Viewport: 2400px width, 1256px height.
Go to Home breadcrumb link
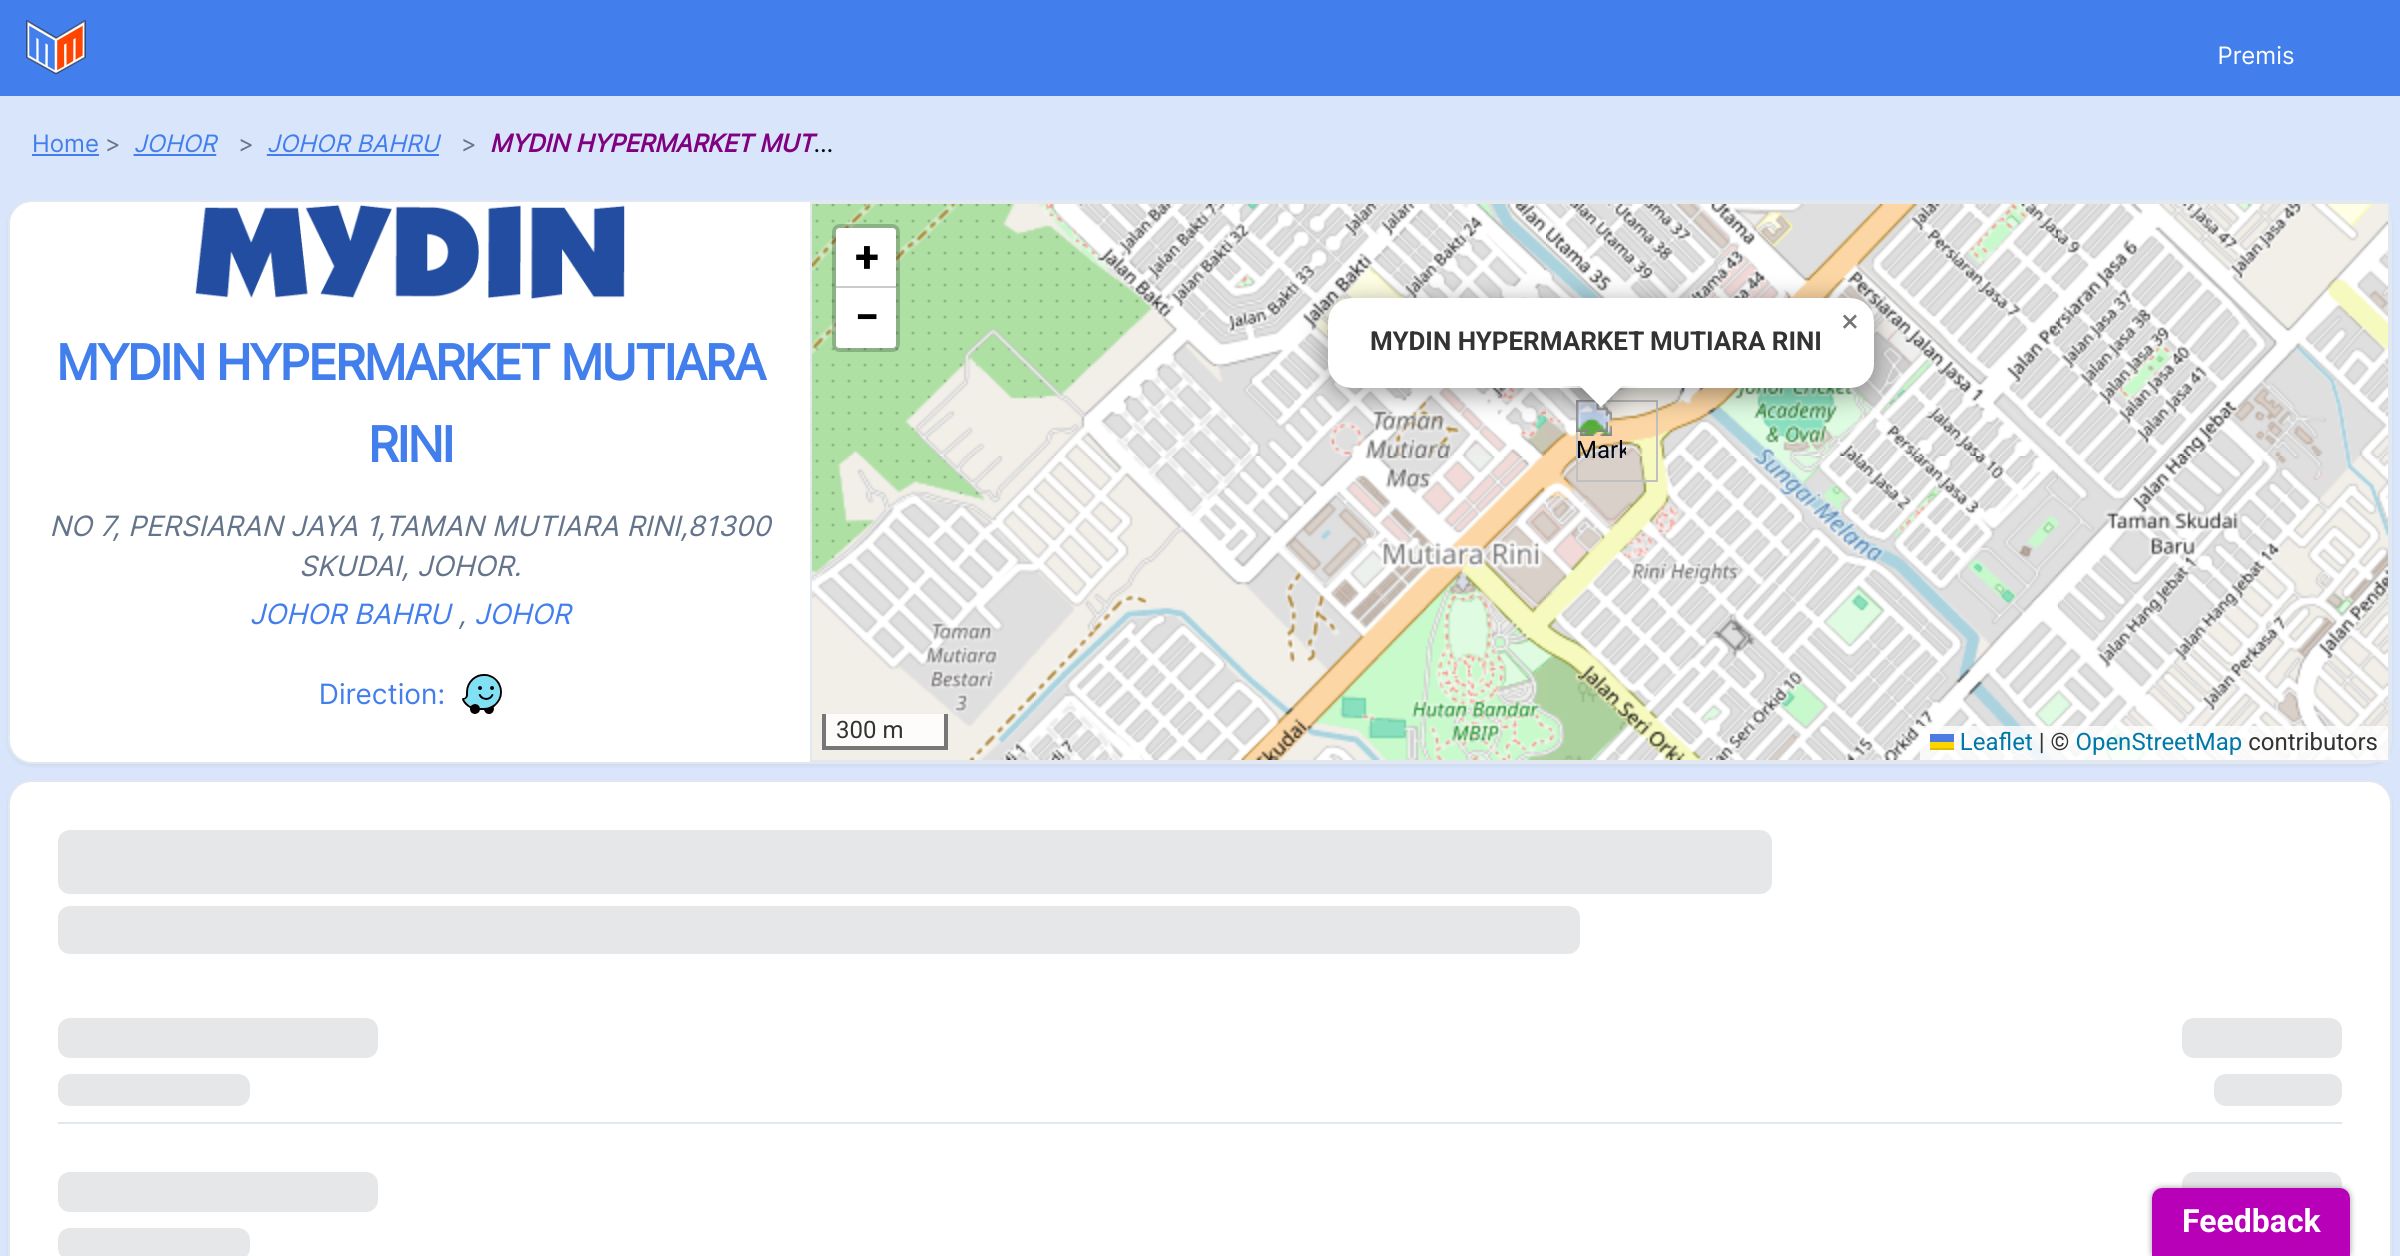65,144
